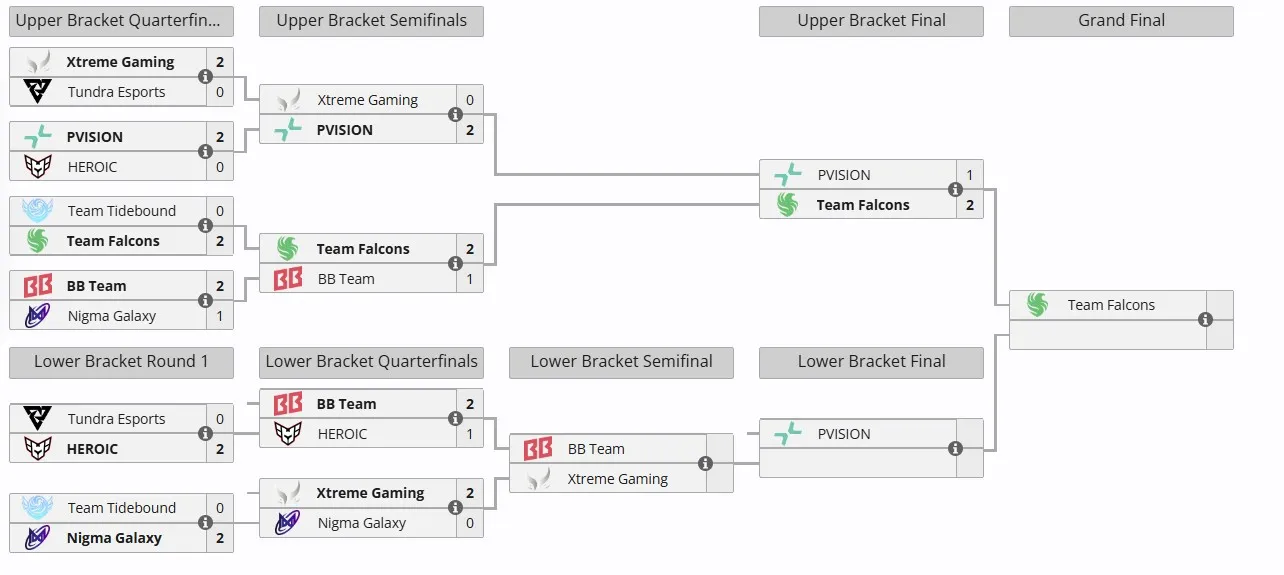This screenshot has height=575, width=1284.
Task: Select the Lower Bracket Quarterfinals header
Action: (x=371, y=362)
